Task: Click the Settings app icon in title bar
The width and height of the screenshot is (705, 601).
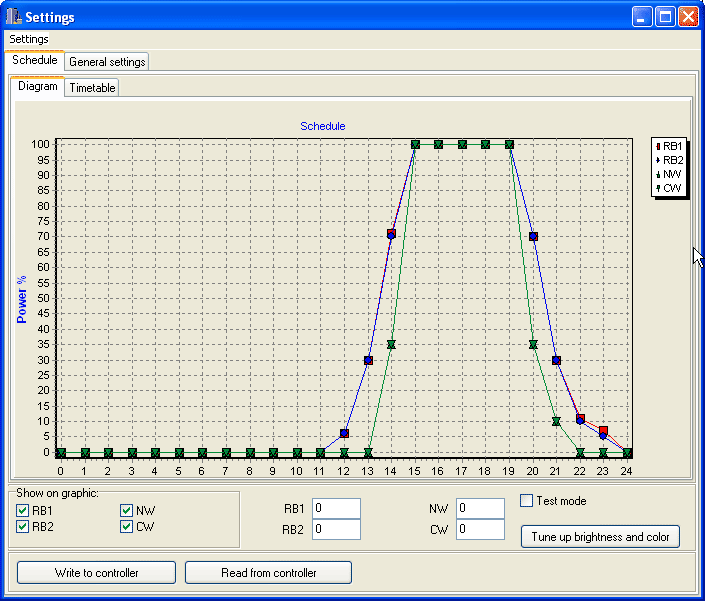Action: (14, 17)
